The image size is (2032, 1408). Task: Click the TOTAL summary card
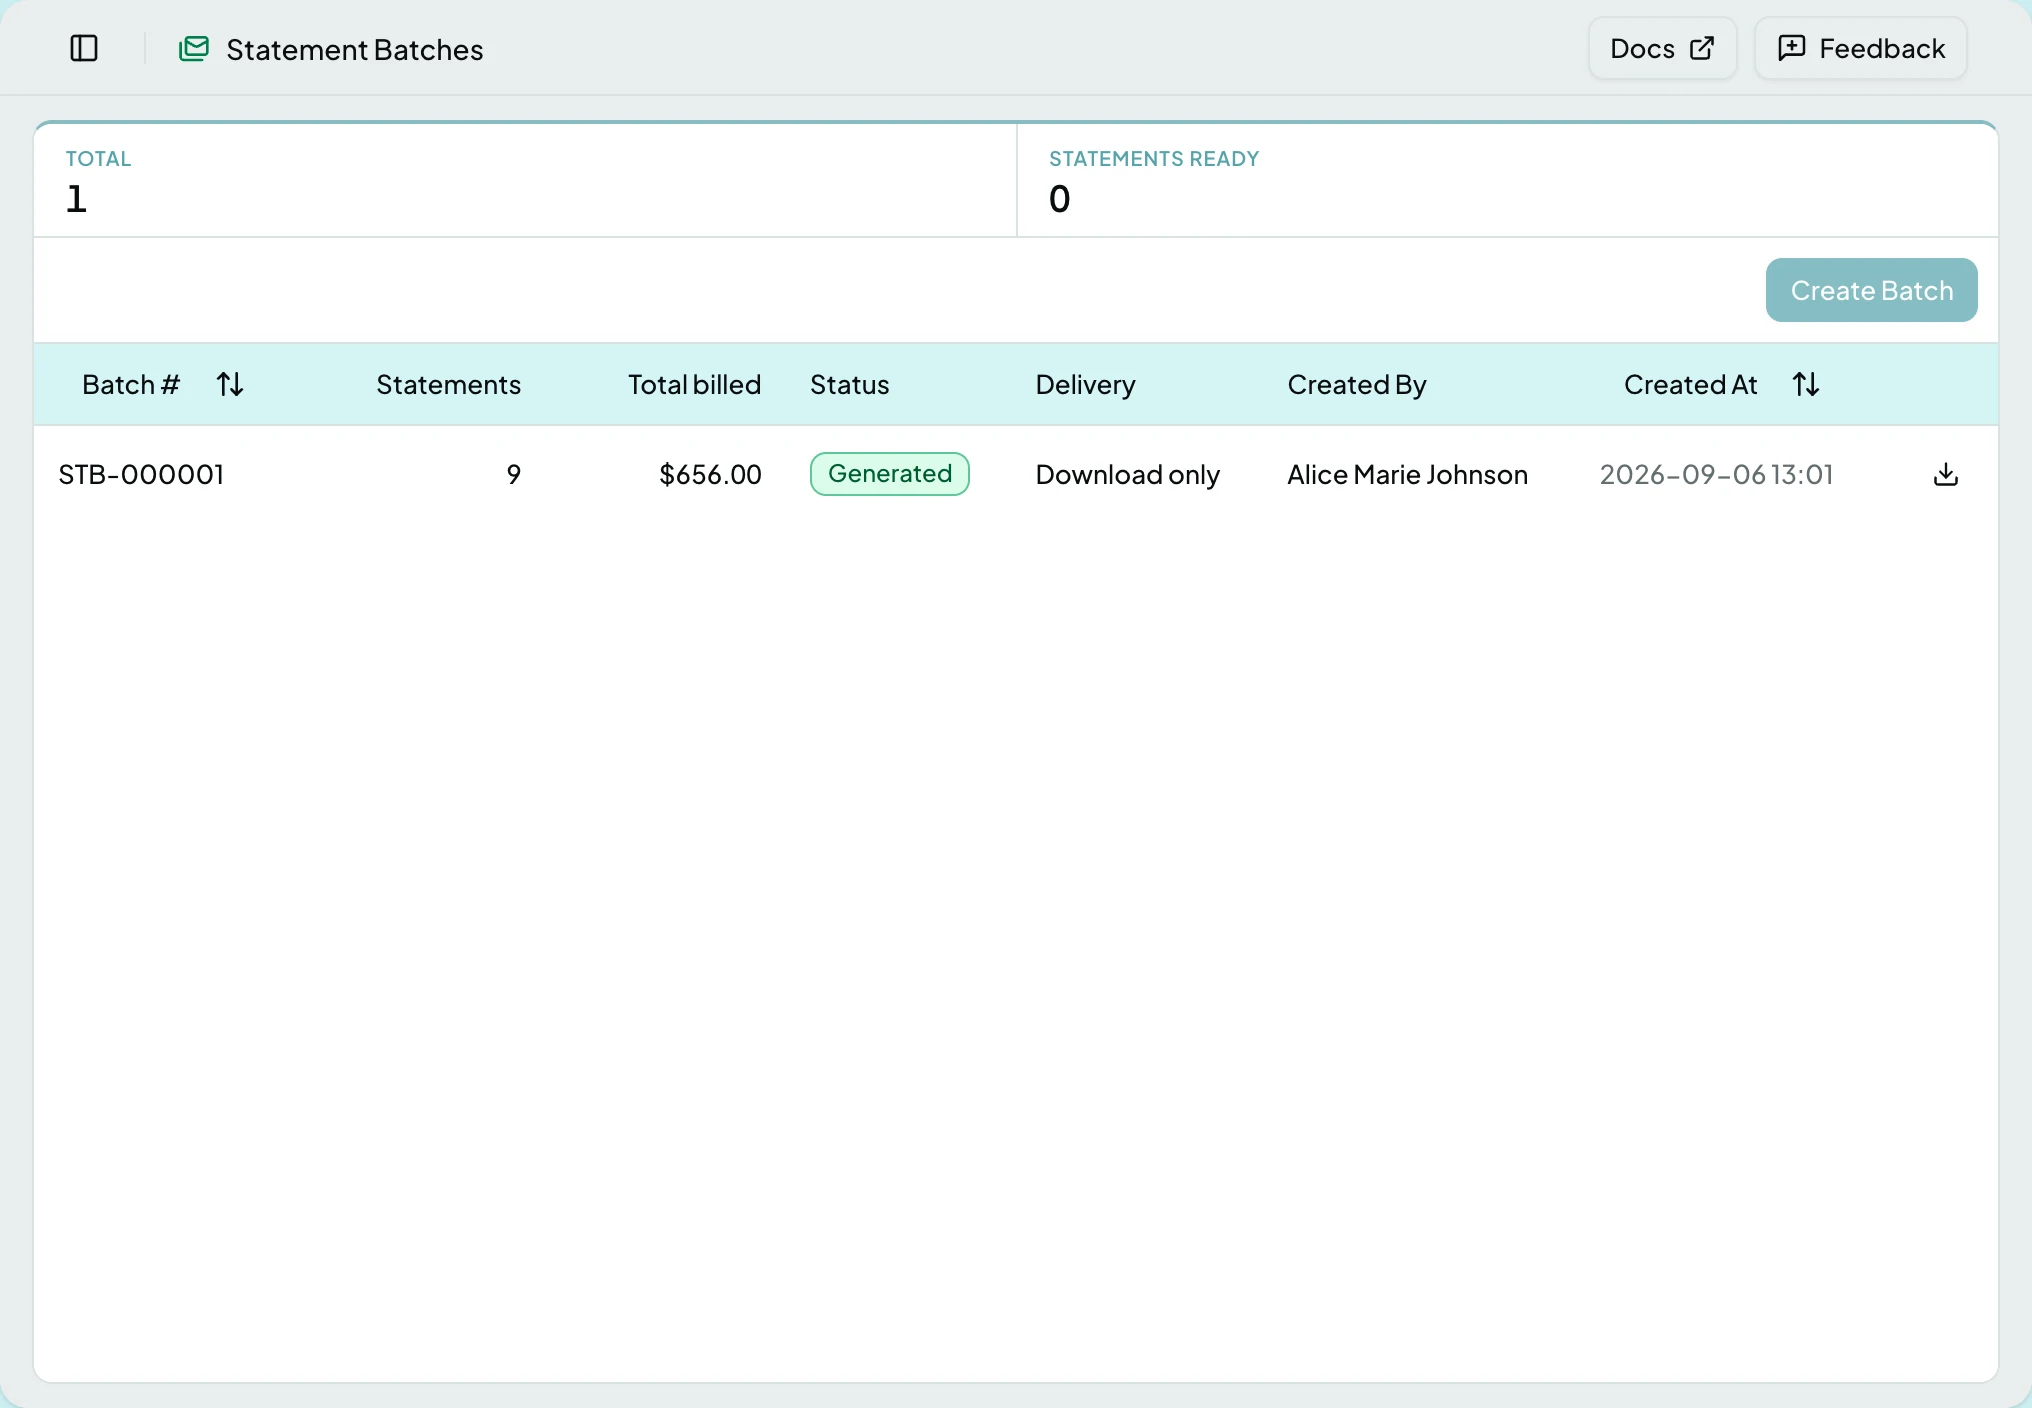525,180
